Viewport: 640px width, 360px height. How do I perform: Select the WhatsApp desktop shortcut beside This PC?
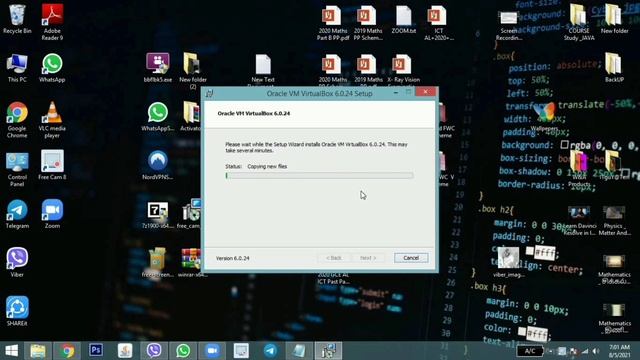tap(52, 68)
